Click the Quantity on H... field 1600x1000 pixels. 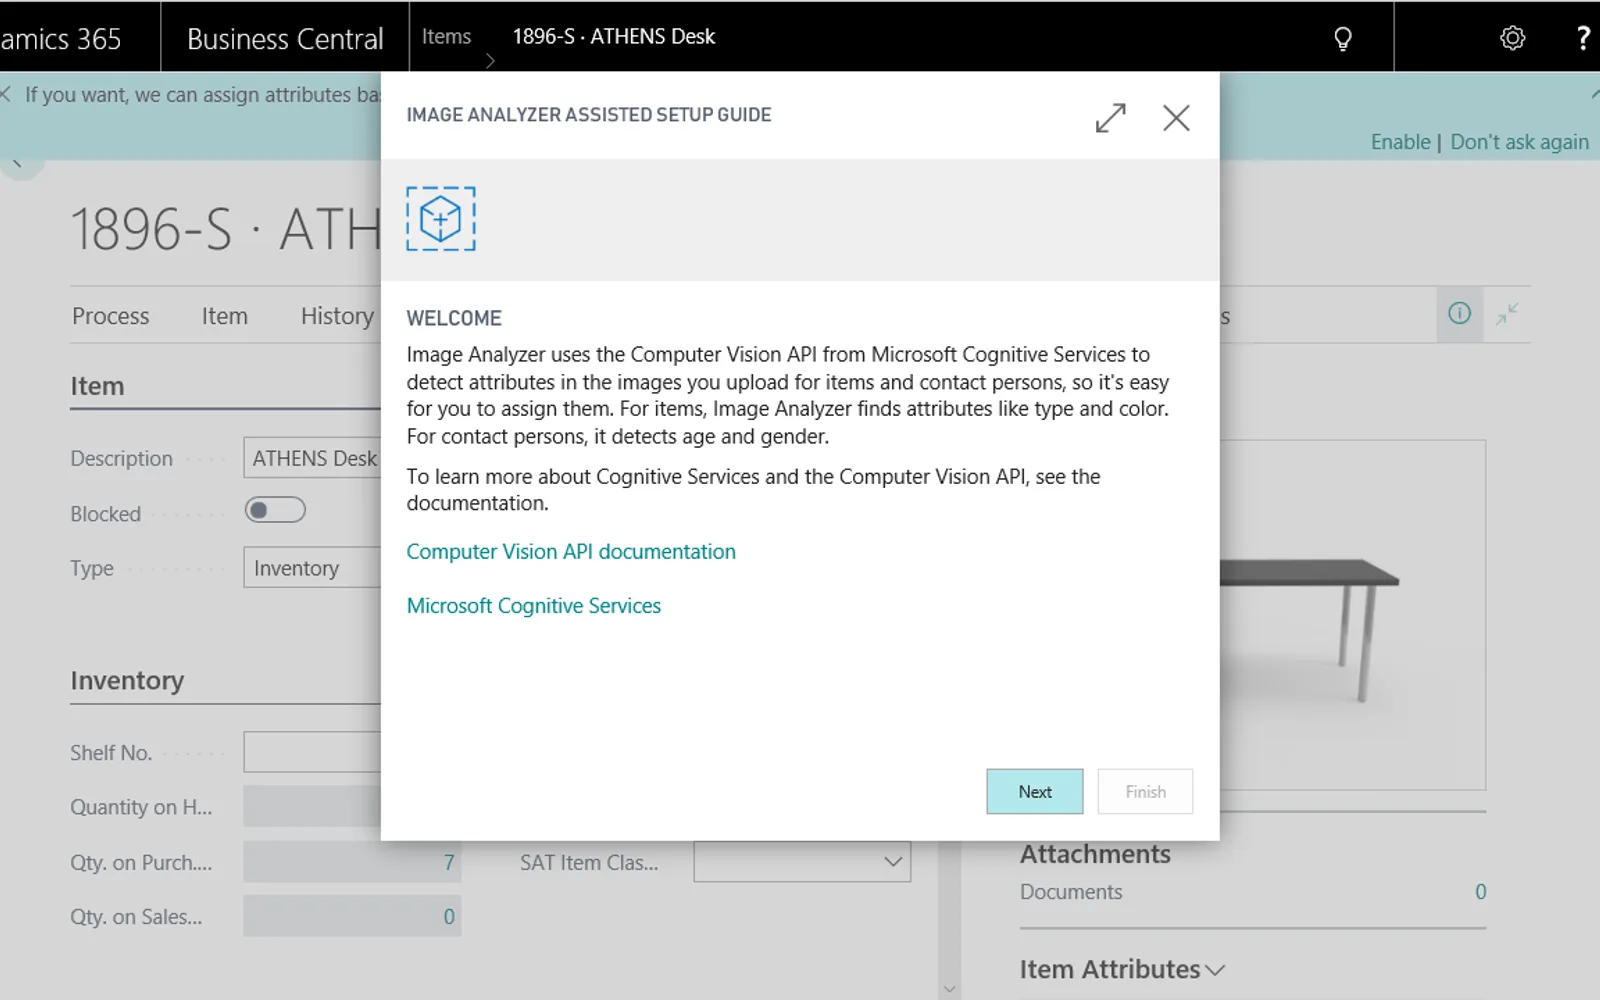click(312, 807)
